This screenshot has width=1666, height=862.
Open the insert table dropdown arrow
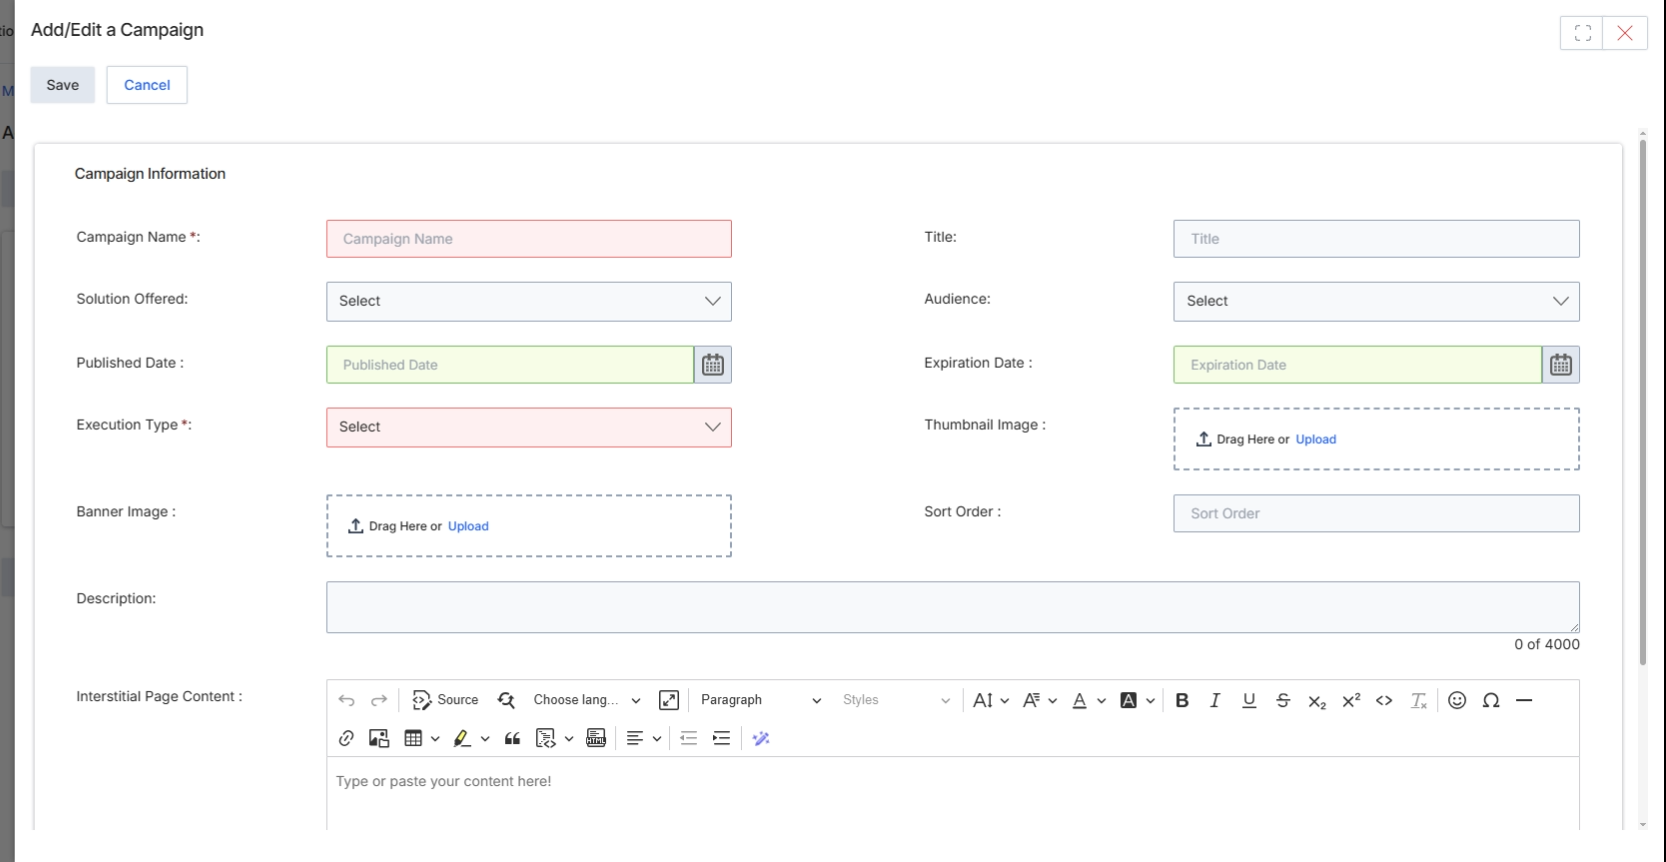click(435, 739)
